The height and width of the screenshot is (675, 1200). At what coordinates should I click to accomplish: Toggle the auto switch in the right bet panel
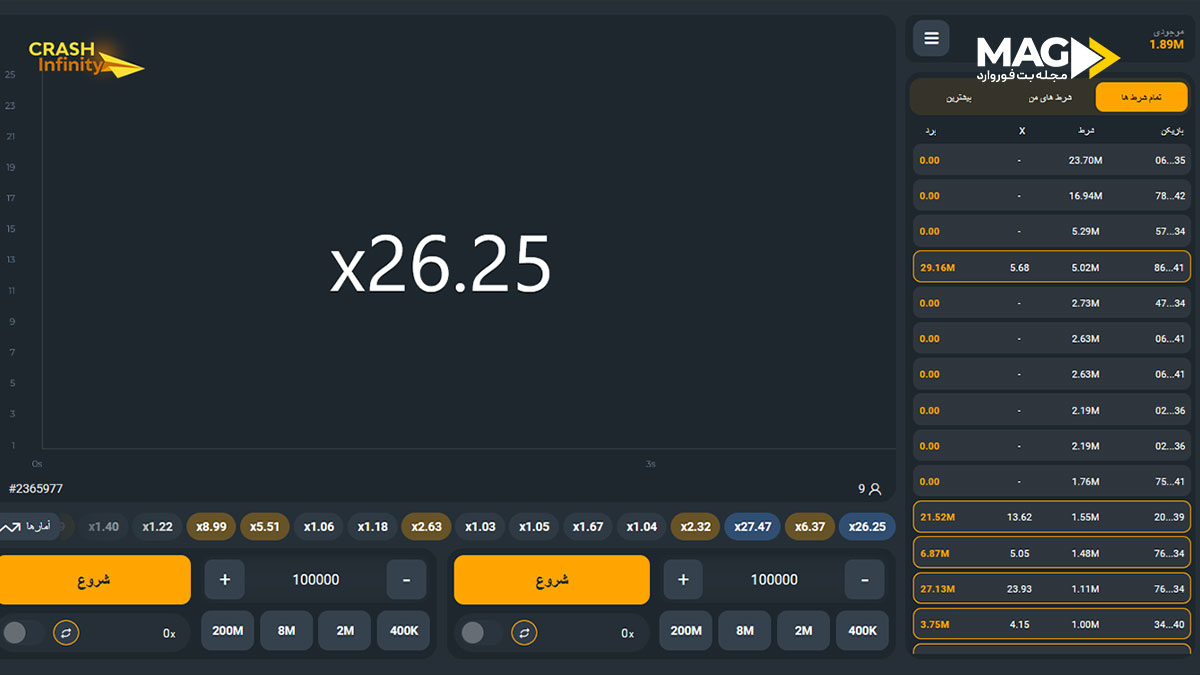click(x=478, y=633)
